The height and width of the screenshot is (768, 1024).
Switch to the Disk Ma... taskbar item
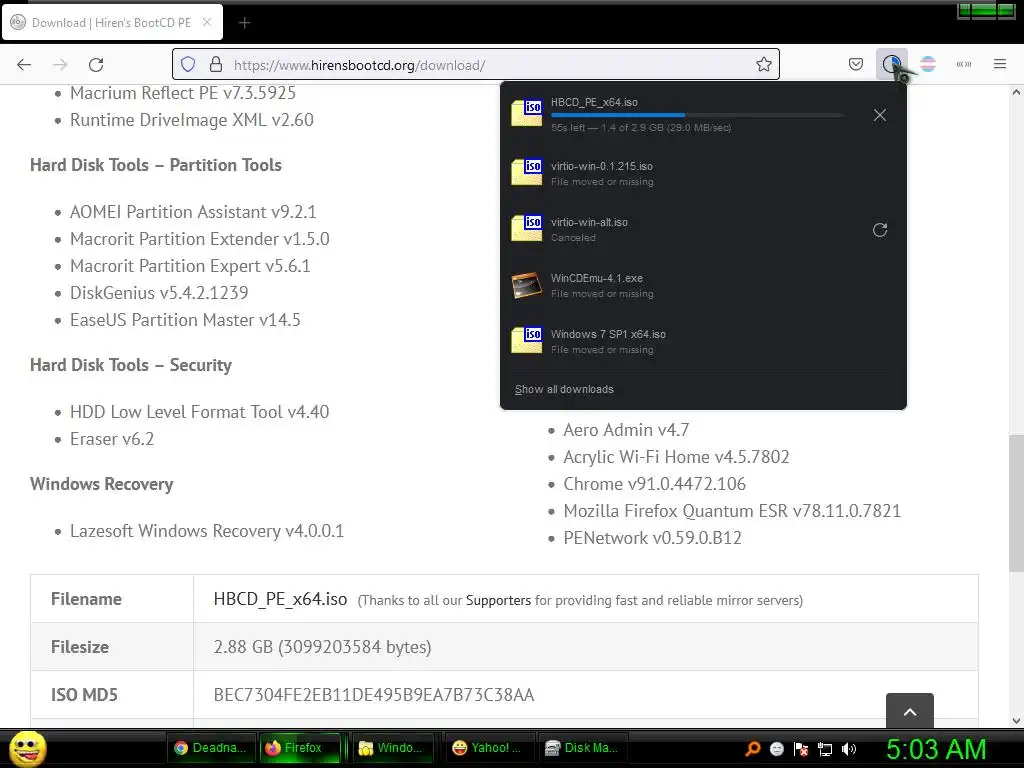coord(583,748)
